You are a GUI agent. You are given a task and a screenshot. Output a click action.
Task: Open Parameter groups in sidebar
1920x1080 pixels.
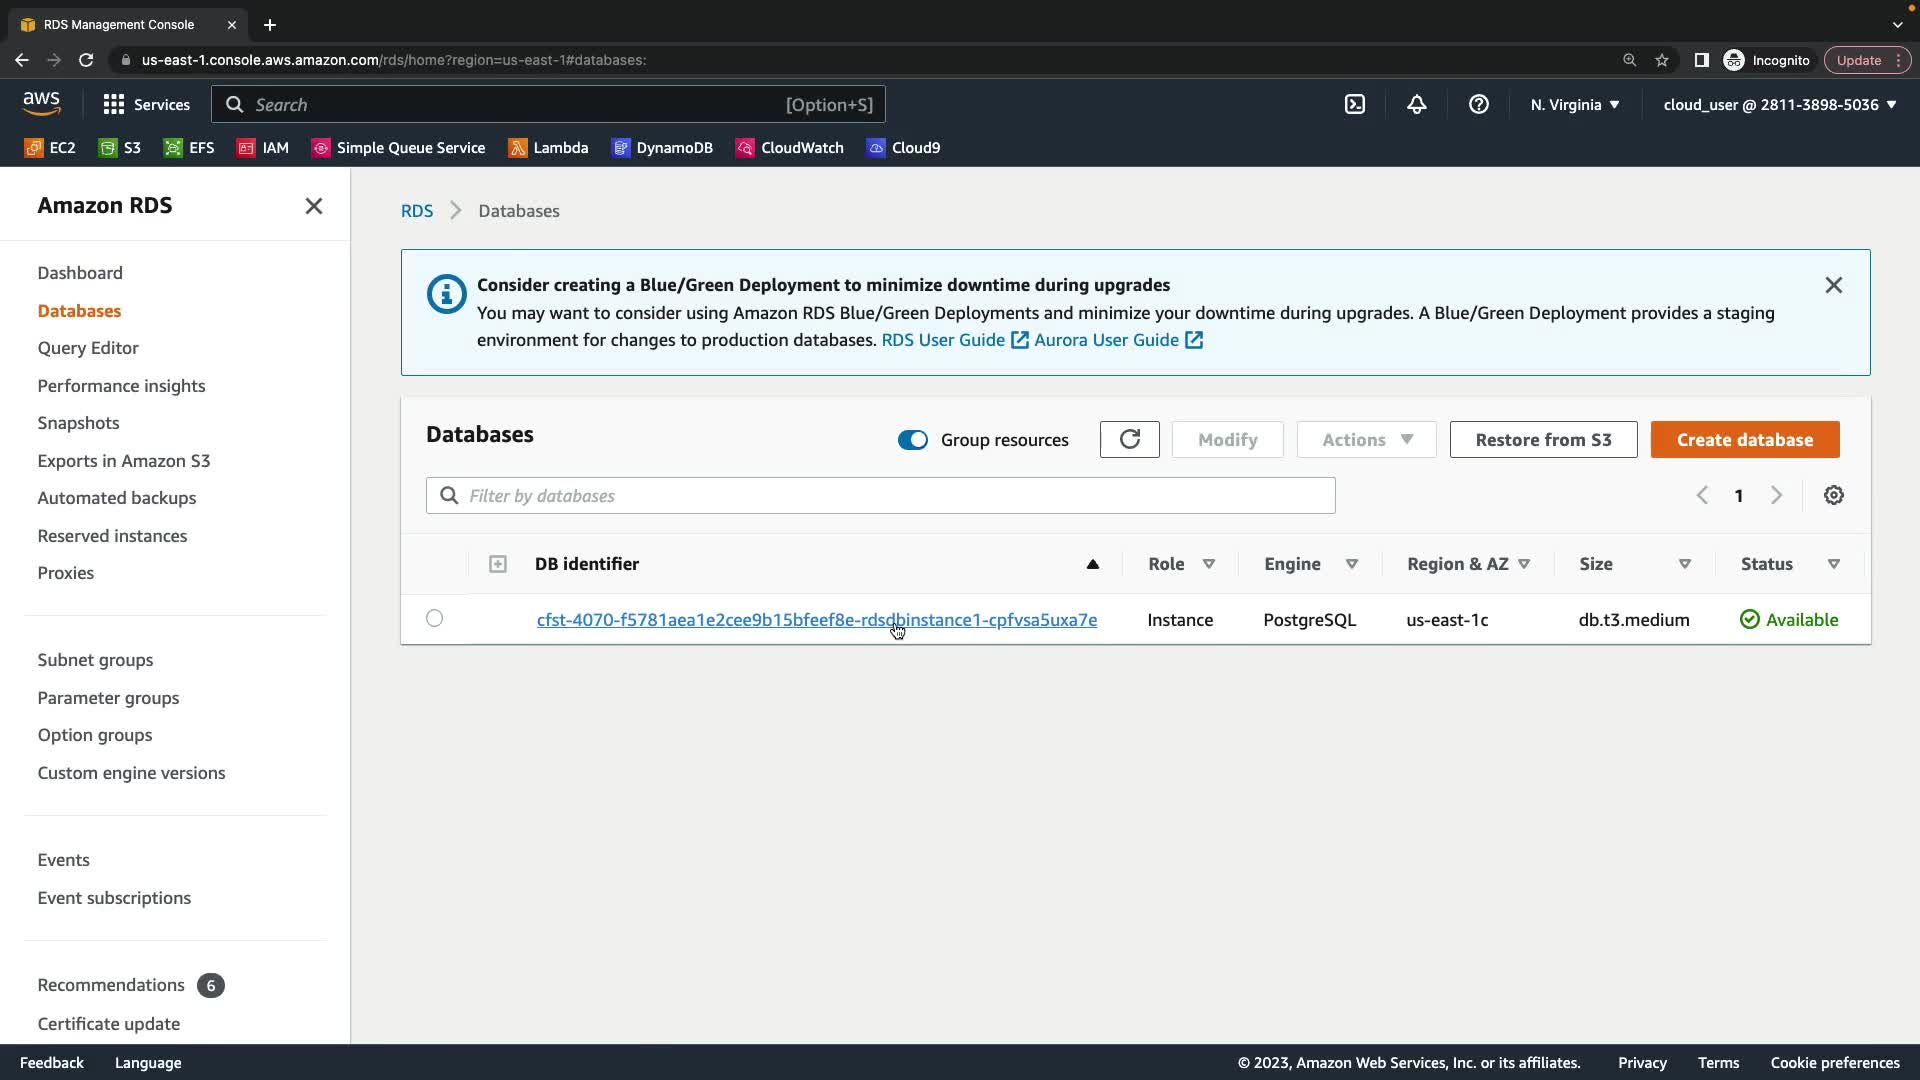click(x=108, y=698)
